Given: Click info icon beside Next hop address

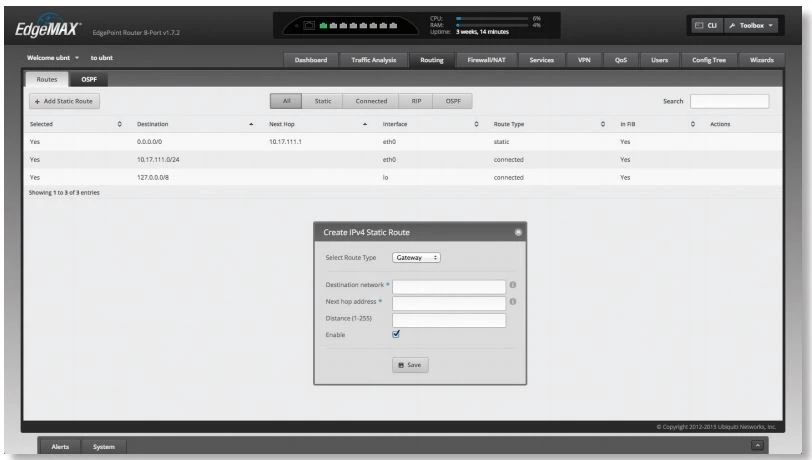Looking at the screenshot, I should (513, 302).
